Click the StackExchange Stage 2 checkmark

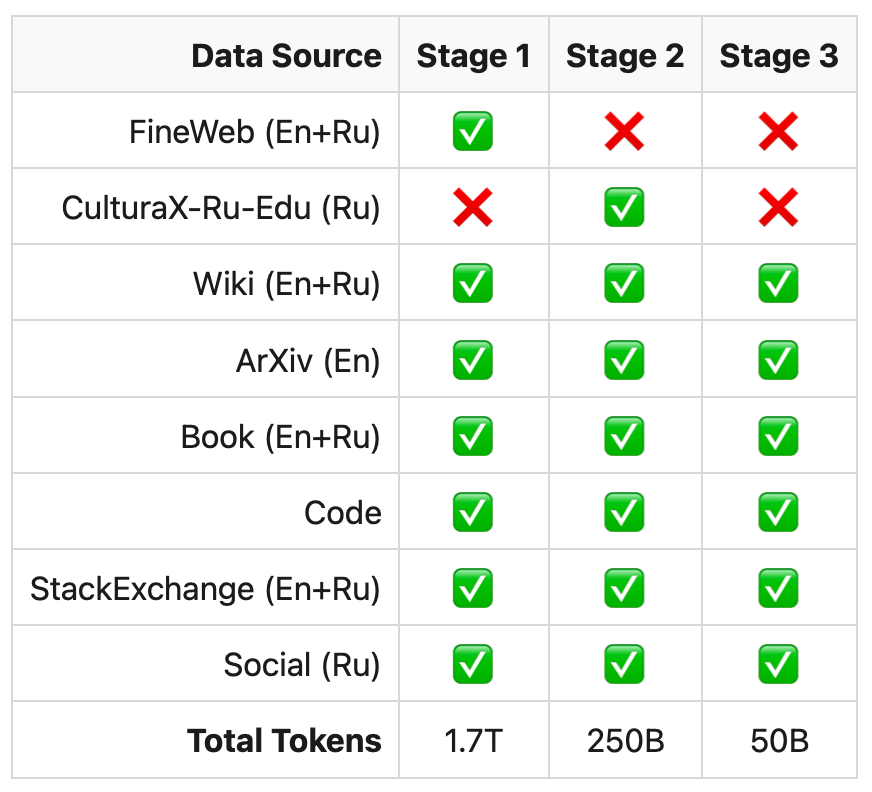pyautogui.click(x=624, y=588)
